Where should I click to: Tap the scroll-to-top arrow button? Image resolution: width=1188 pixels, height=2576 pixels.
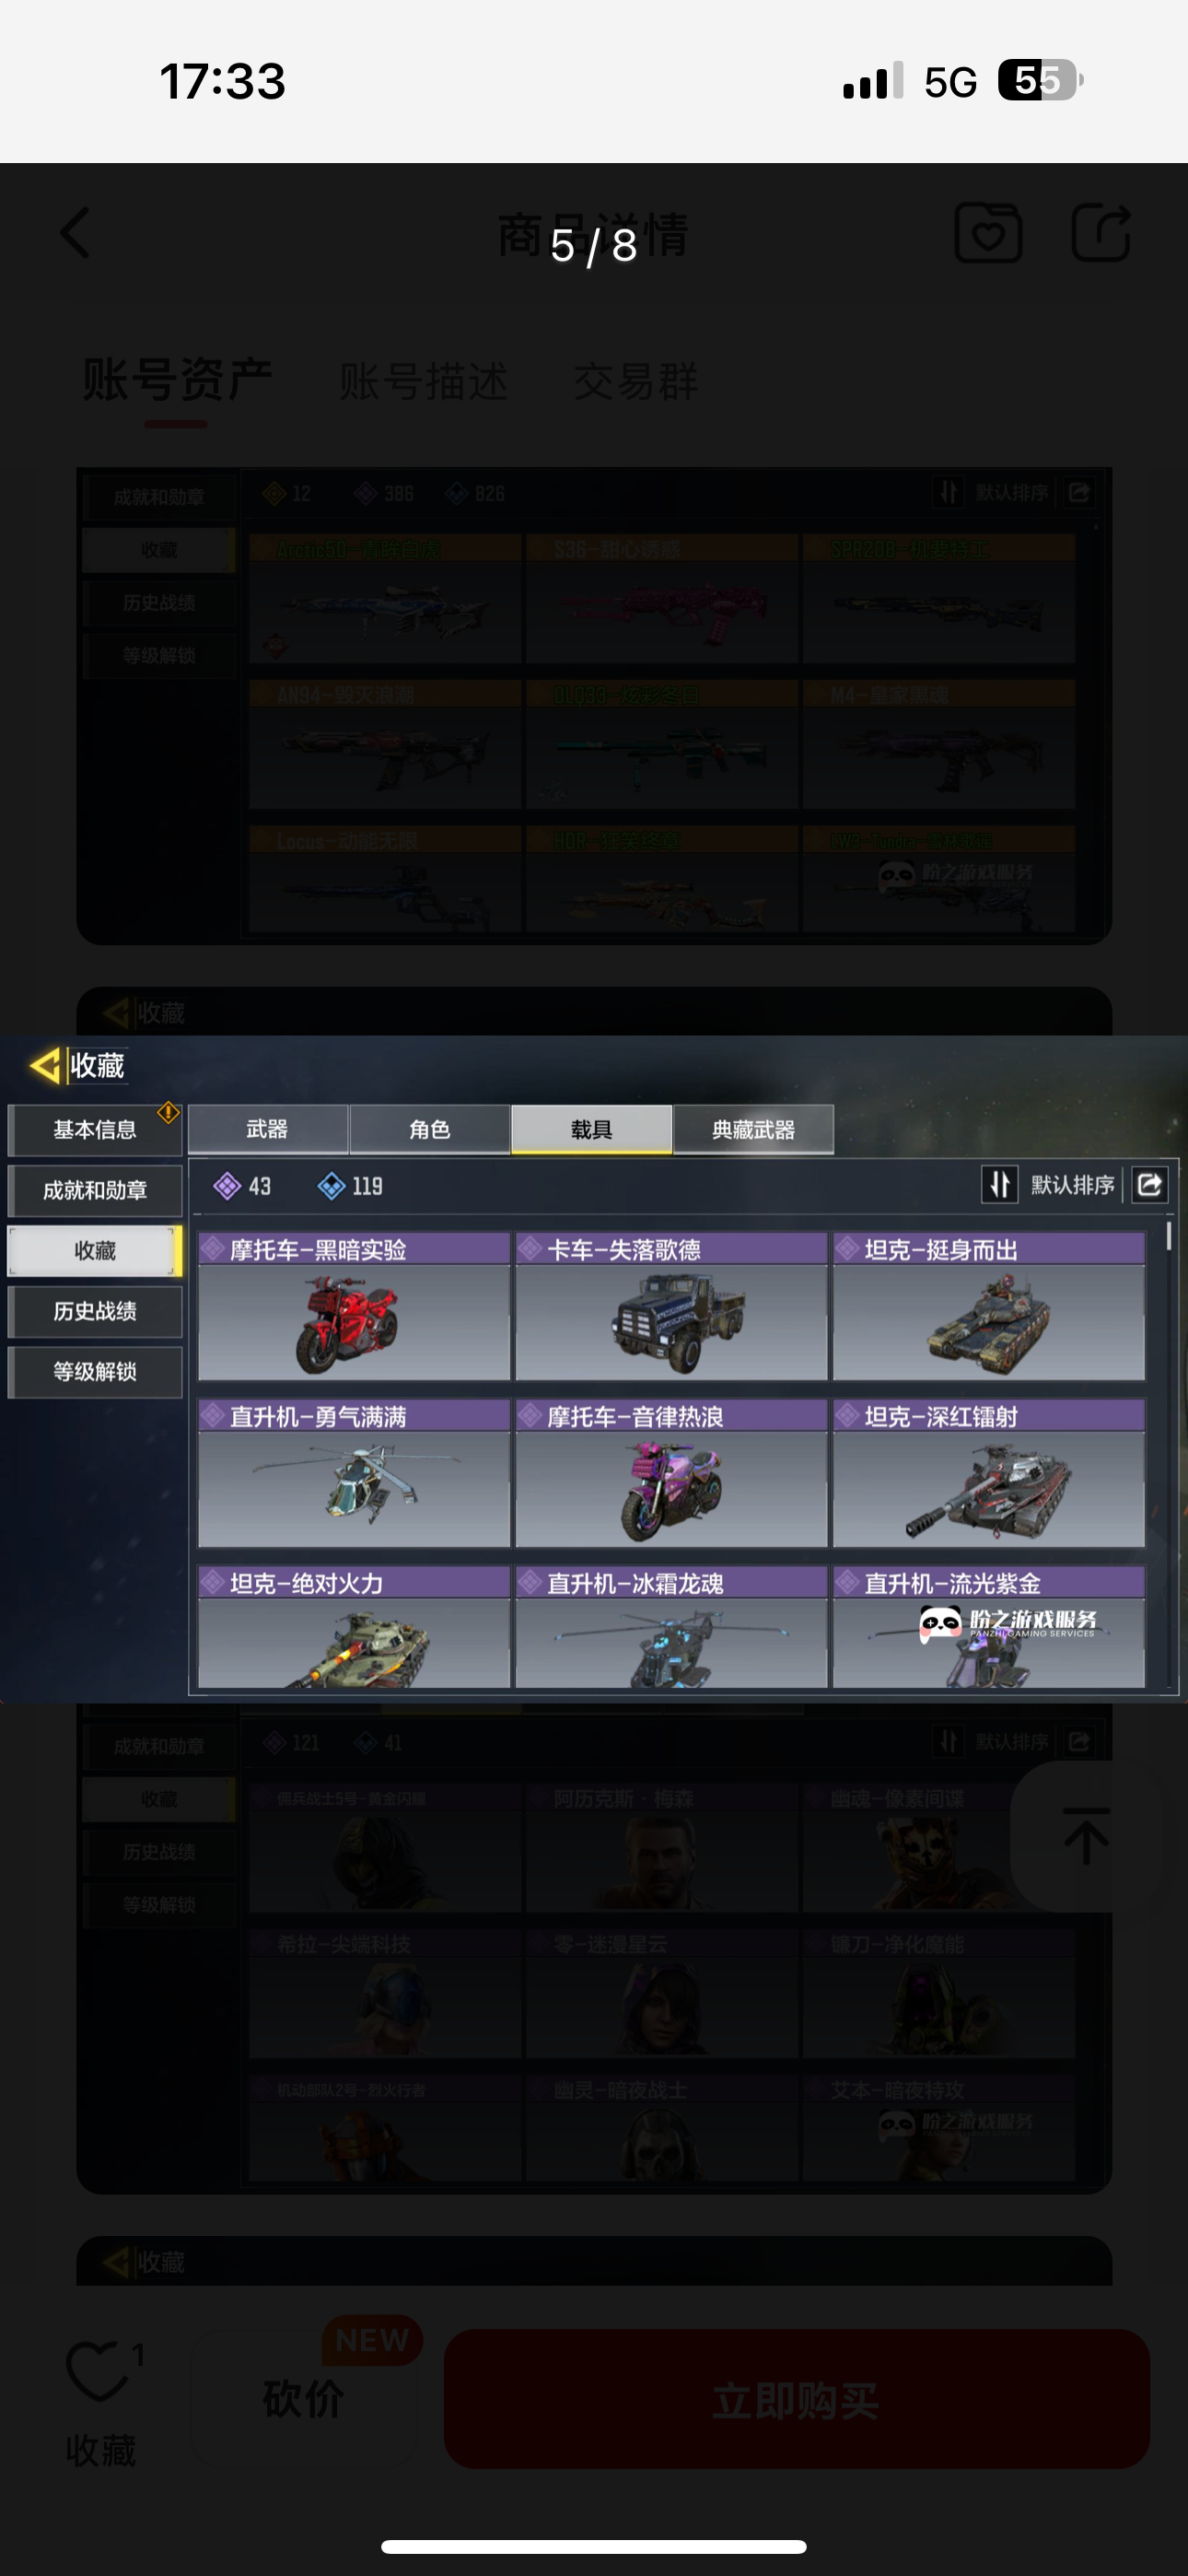(1086, 1836)
